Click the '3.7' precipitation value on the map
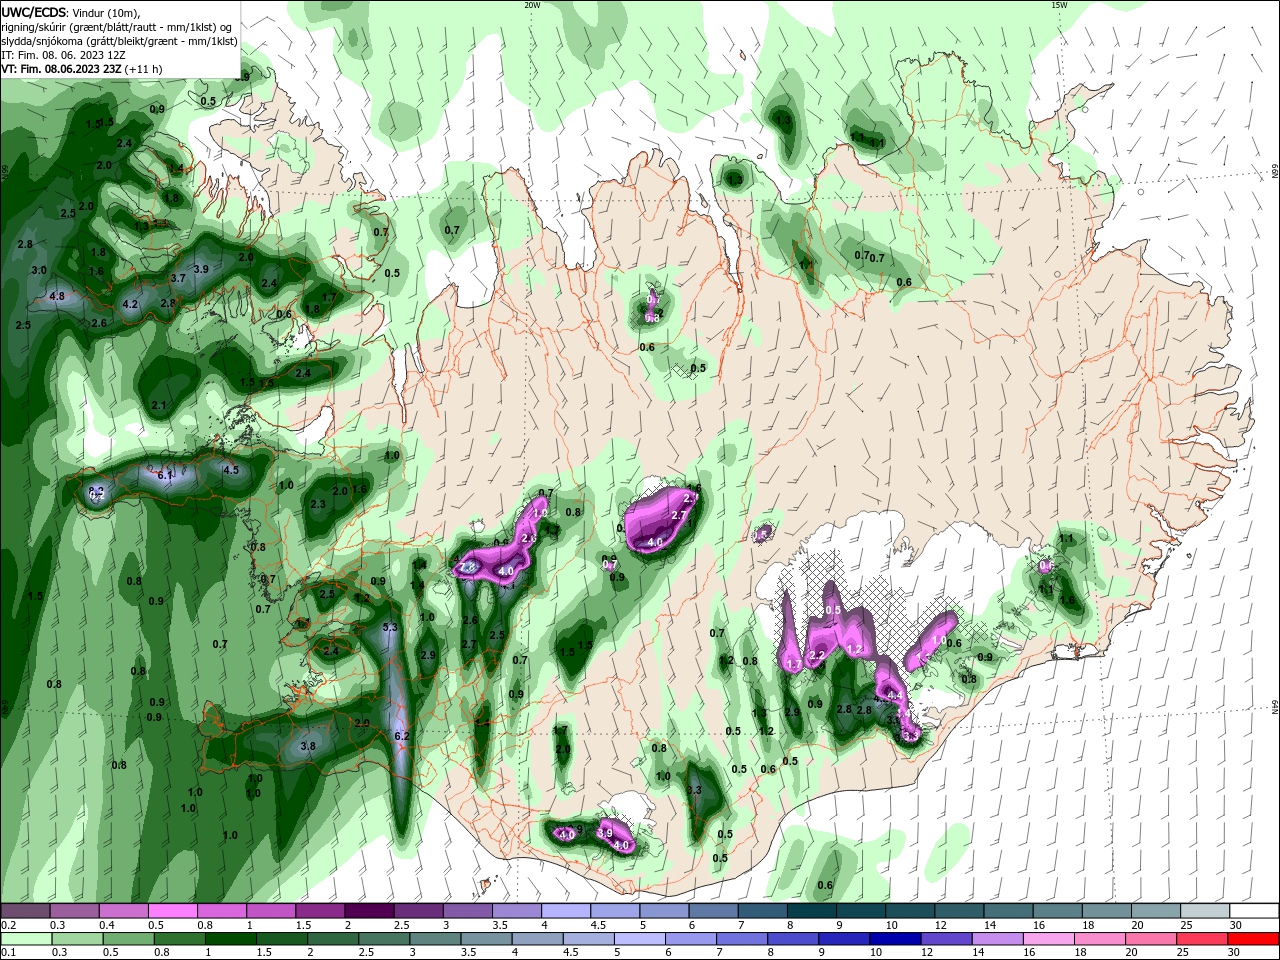The height and width of the screenshot is (960, 1280). pos(179,278)
